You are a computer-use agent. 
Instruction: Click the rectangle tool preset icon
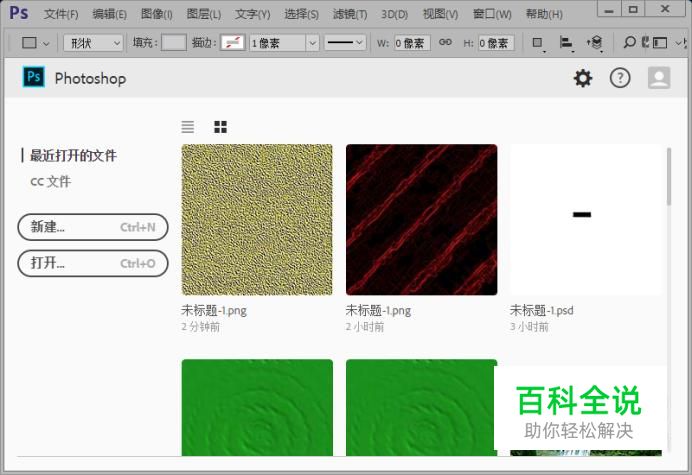29,43
